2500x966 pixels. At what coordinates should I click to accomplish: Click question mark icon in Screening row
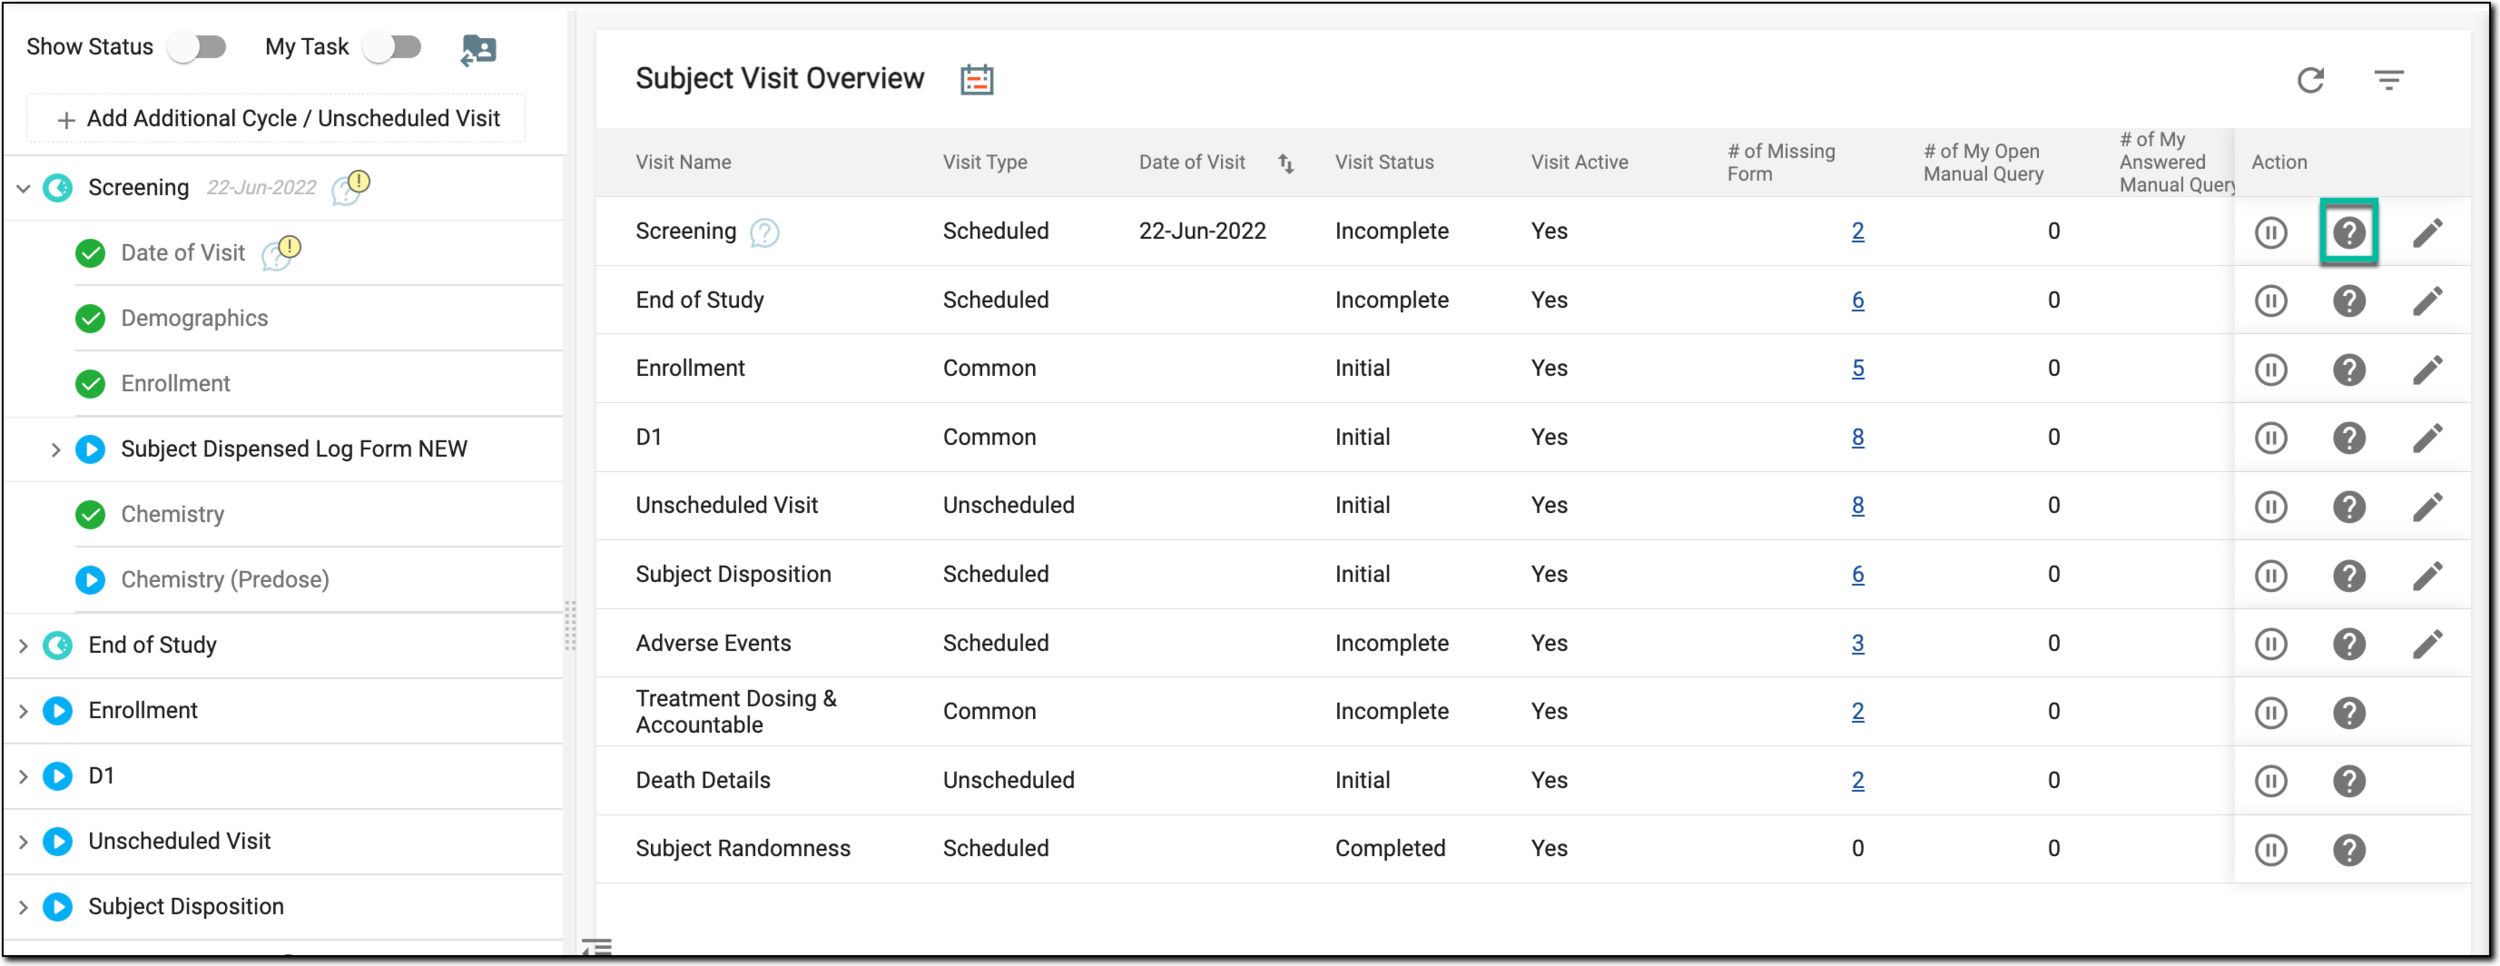point(2348,233)
